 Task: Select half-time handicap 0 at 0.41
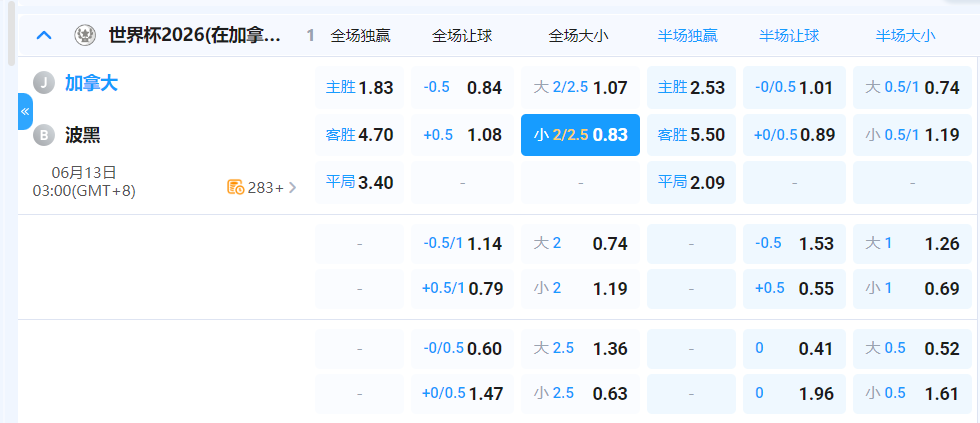[794, 348]
